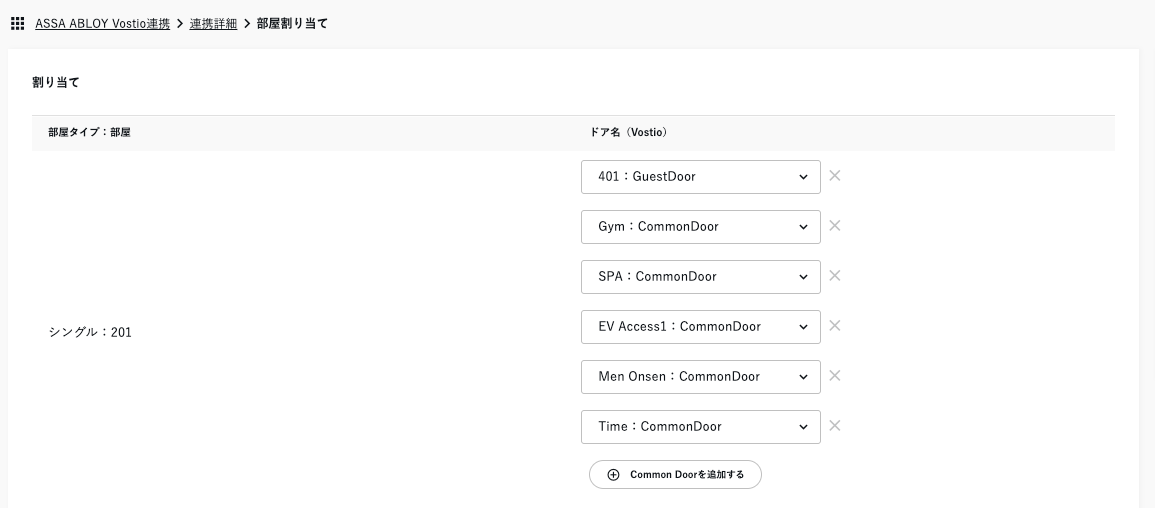Expand the Gym：CommonDoor dropdown
Image resolution: width=1155 pixels, height=508 pixels.
coord(700,227)
